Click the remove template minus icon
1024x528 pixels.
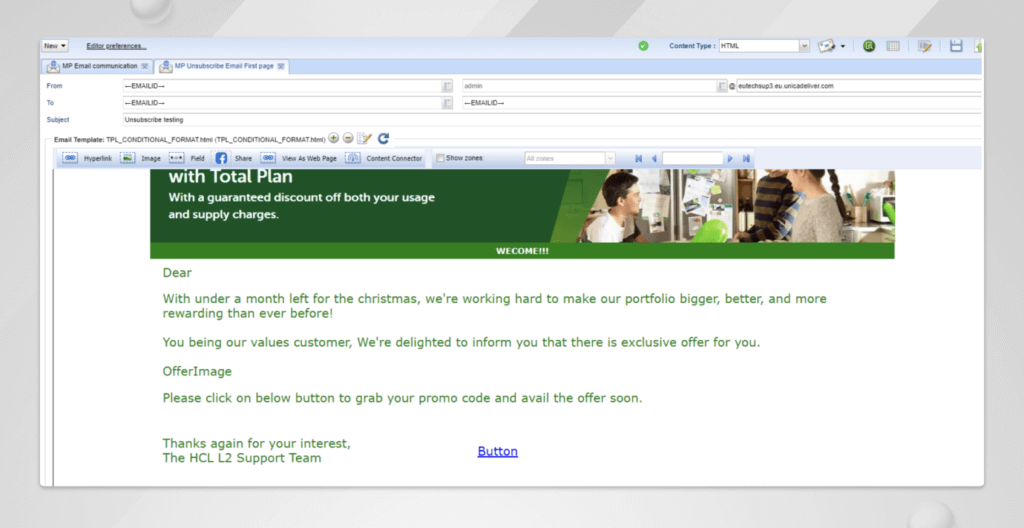click(348, 139)
